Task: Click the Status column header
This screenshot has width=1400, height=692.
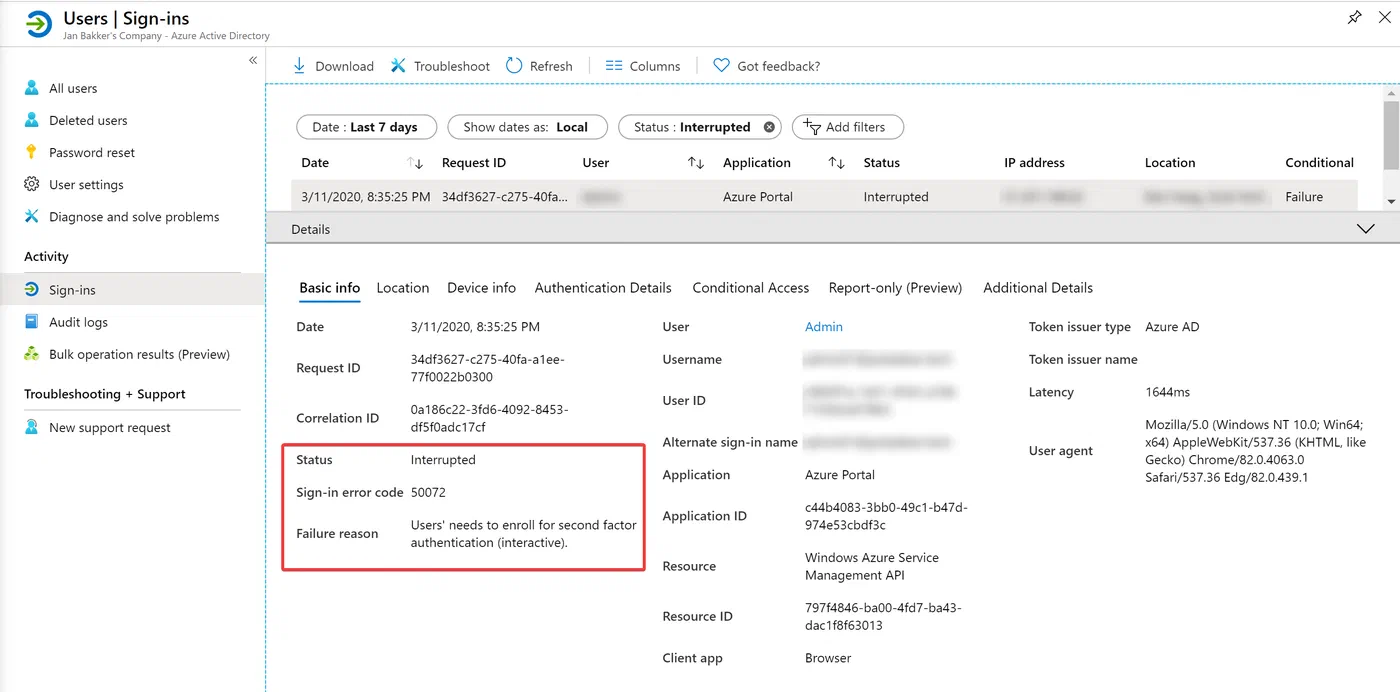Action: tap(882, 163)
